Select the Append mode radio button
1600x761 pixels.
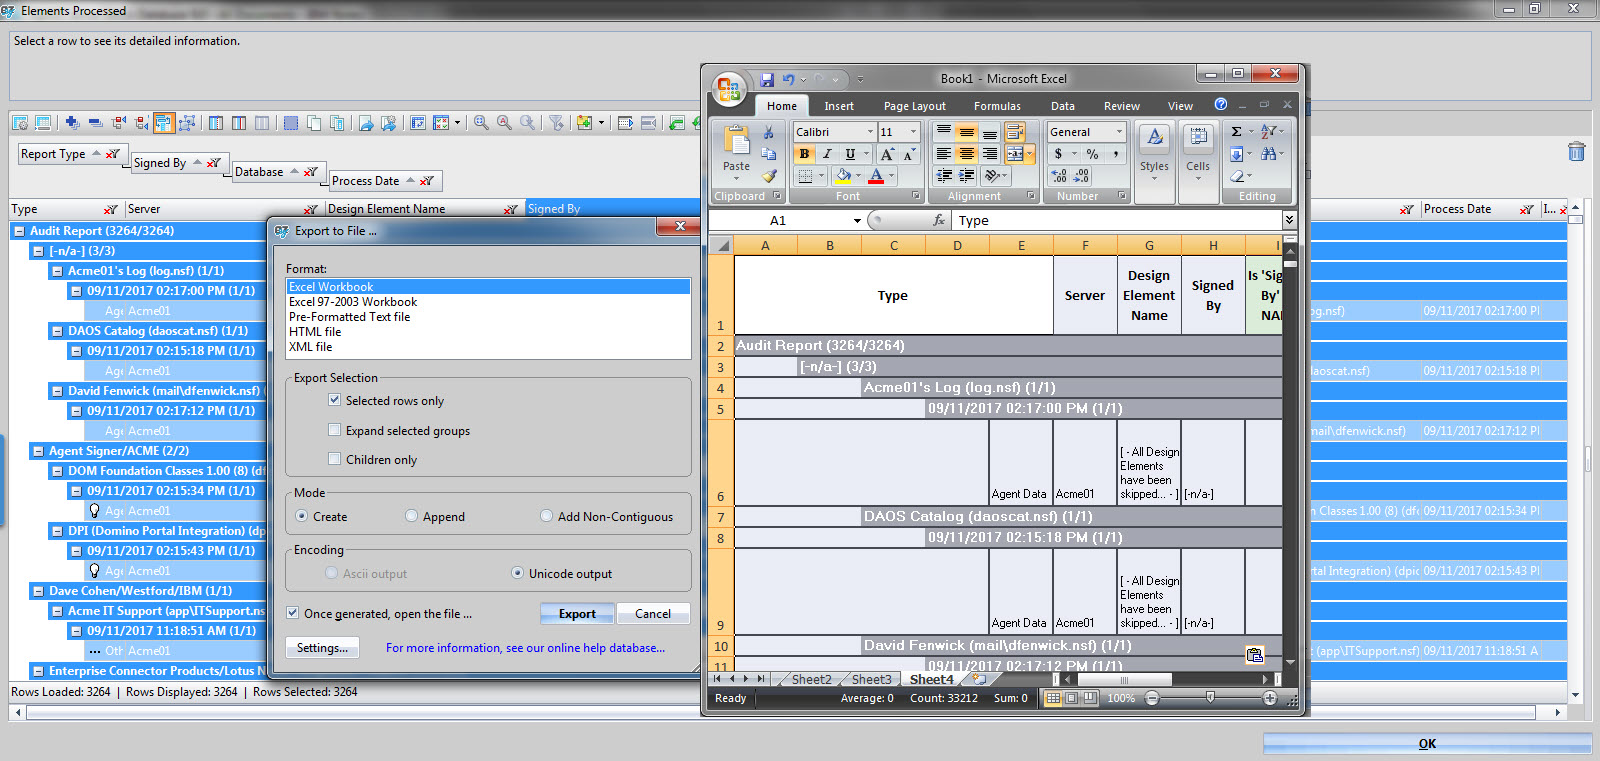(x=411, y=516)
